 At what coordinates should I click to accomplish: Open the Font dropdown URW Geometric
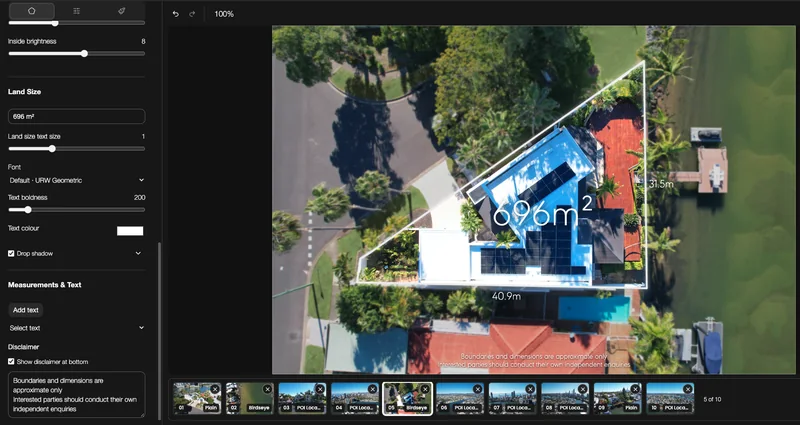[77, 180]
